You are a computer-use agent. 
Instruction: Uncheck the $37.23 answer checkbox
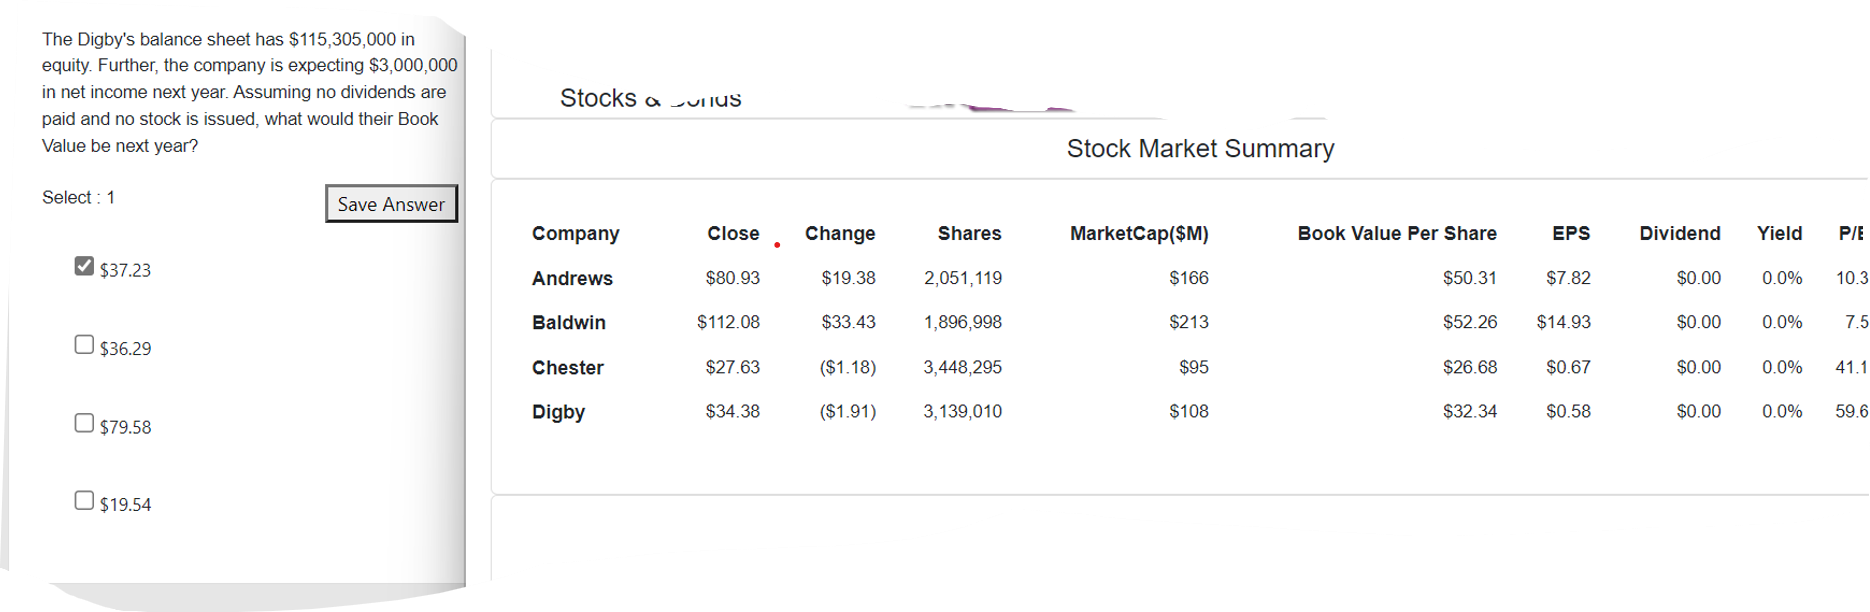[84, 266]
